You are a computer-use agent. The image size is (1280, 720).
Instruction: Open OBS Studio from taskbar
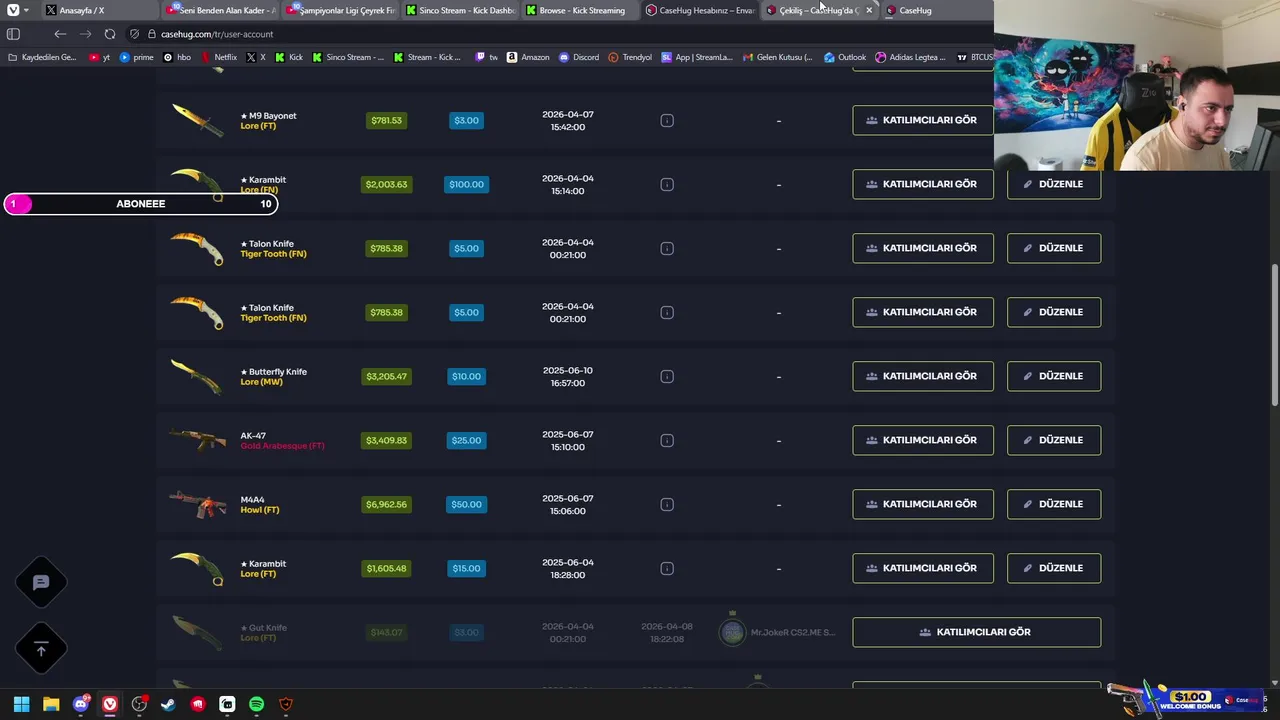[x=139, y=704]
